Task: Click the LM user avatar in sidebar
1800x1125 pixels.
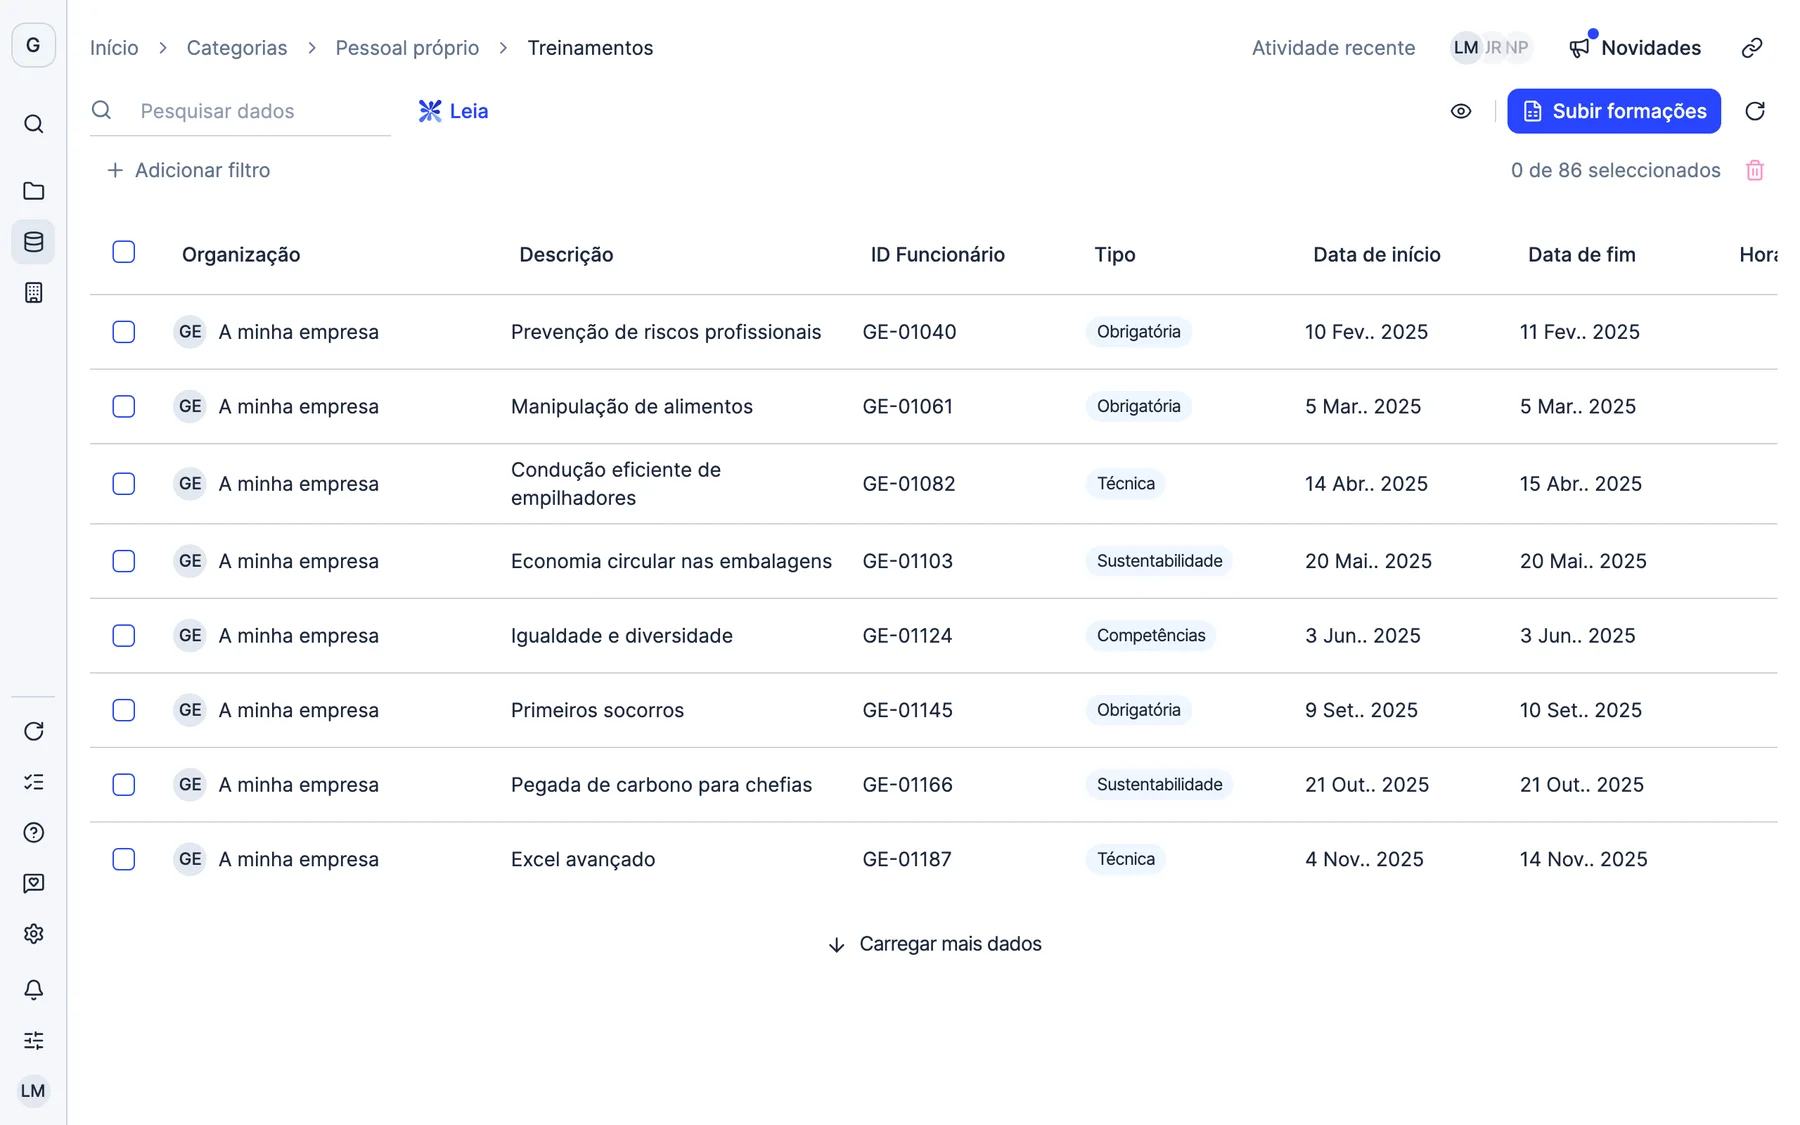Action: click(x=33, y=1091)
